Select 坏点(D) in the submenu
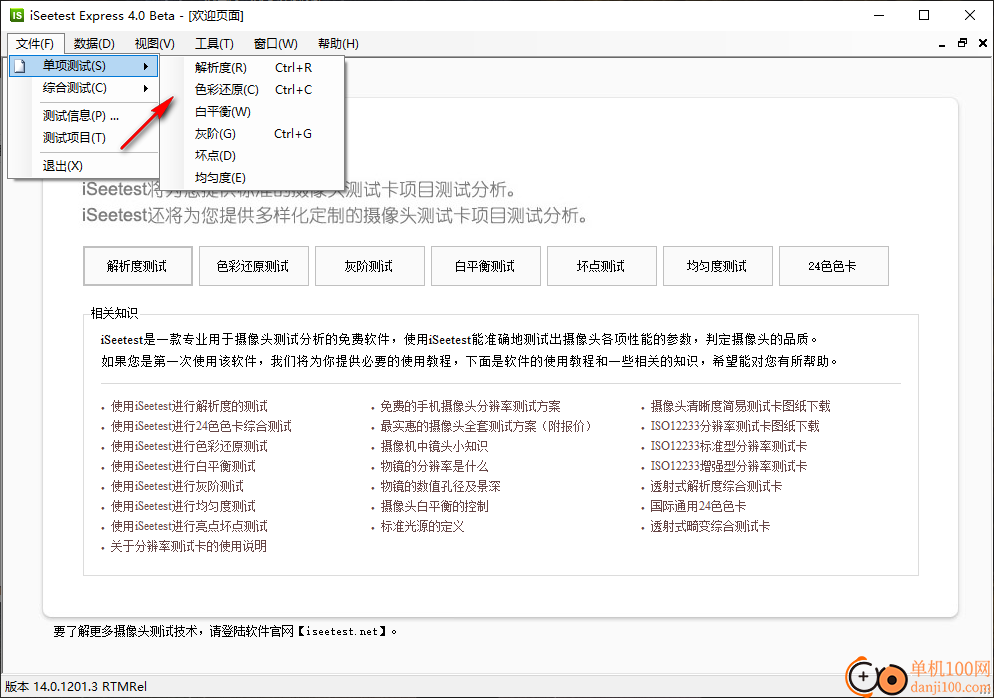 (x=252, y=156)
